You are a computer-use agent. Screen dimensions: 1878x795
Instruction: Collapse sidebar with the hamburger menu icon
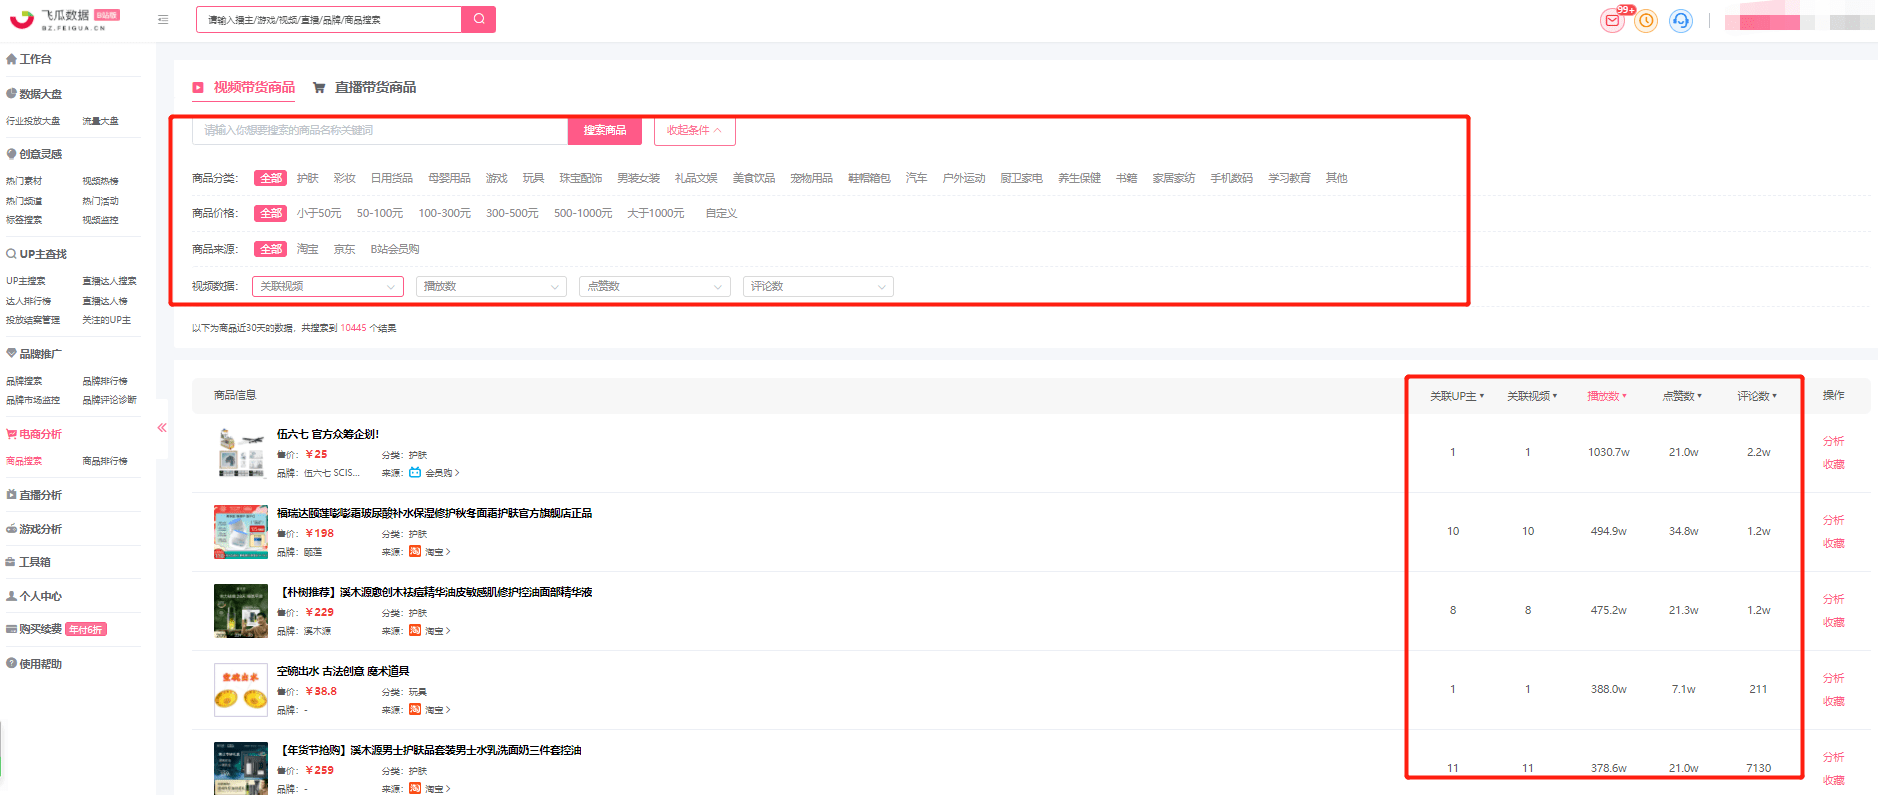point(163,19)
